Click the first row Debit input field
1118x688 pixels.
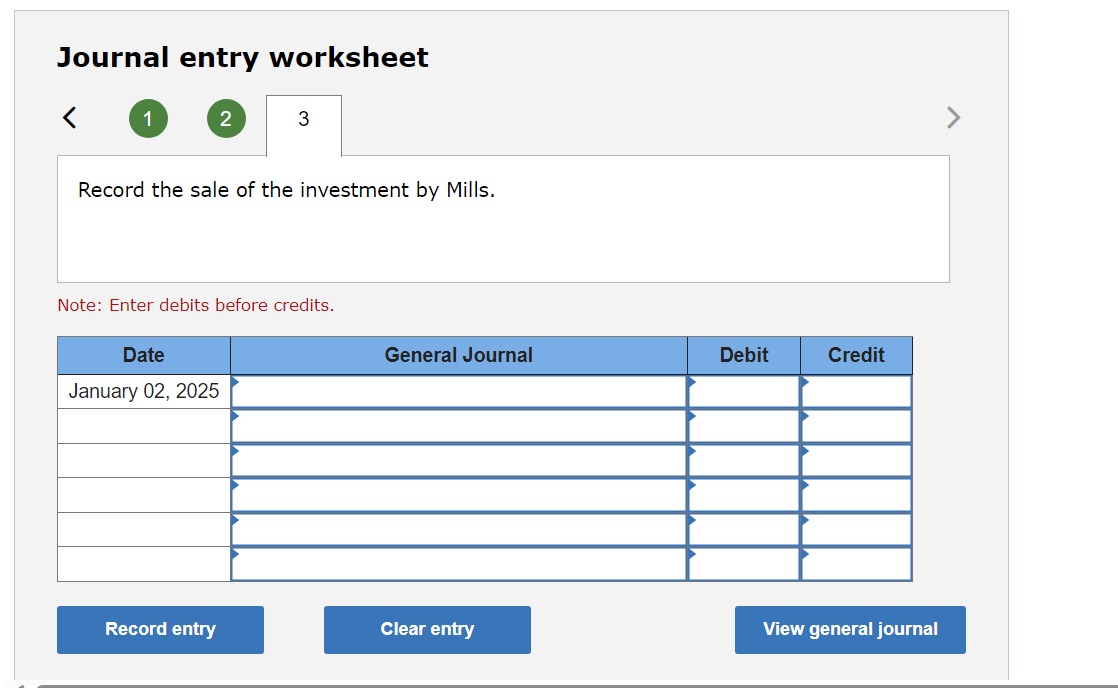tap(743, 390)
